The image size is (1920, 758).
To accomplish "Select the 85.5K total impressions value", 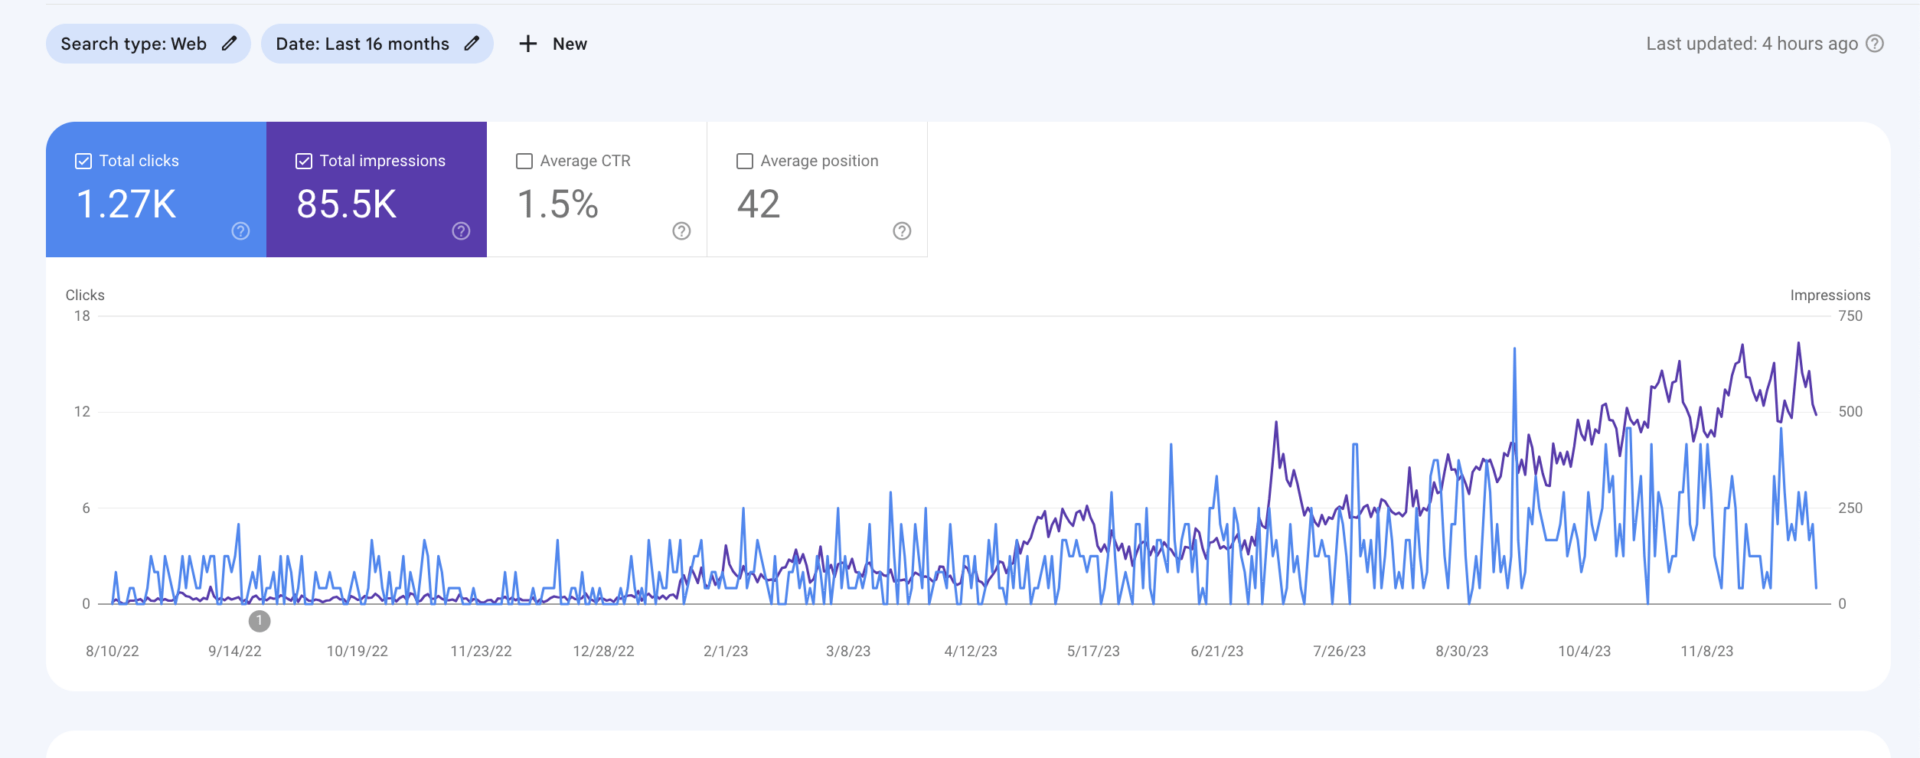I will (347, 205).
